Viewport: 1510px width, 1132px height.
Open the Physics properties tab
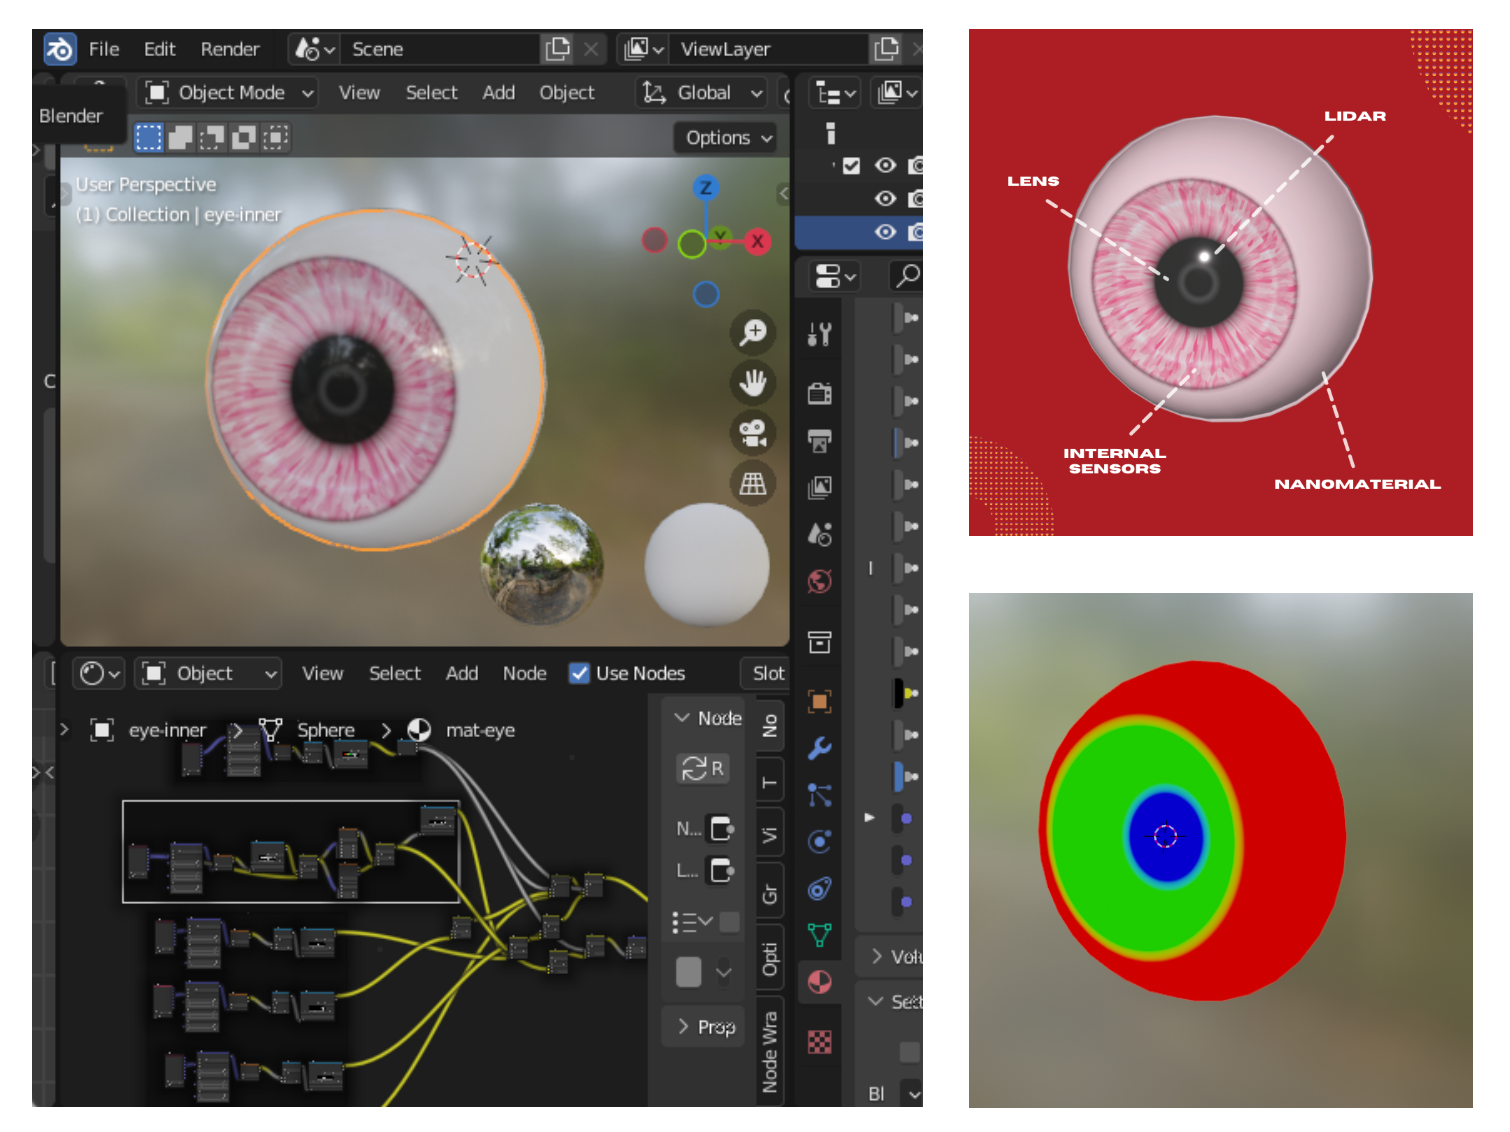820,842
